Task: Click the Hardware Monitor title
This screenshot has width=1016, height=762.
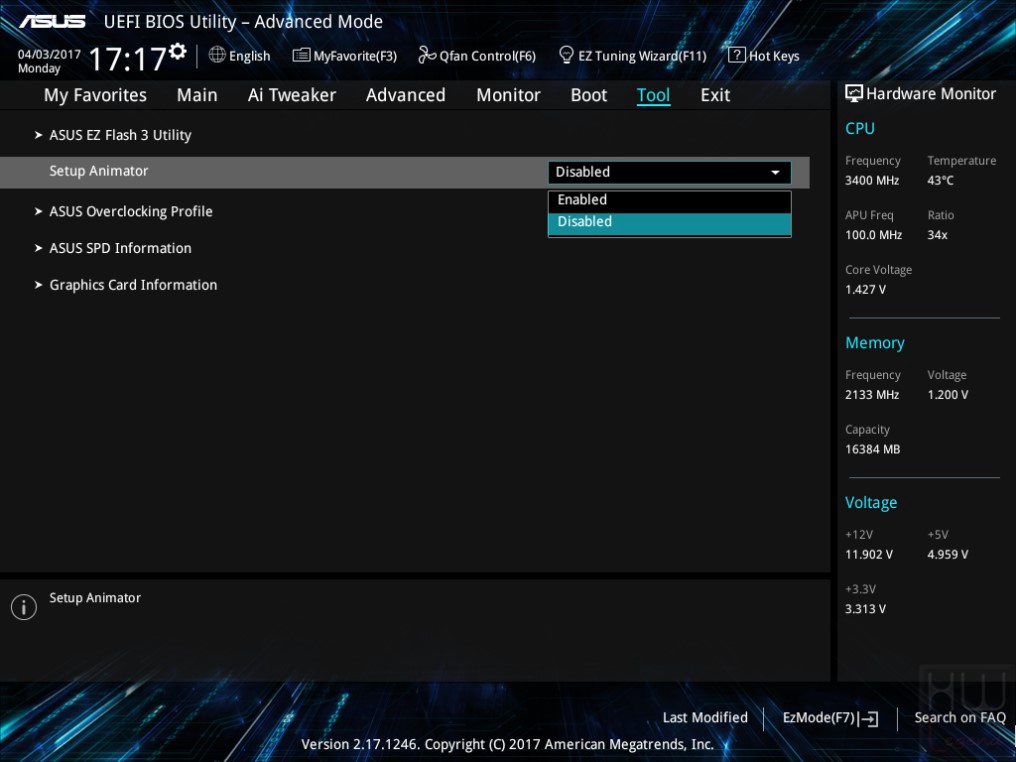Action: pos(931,94)
